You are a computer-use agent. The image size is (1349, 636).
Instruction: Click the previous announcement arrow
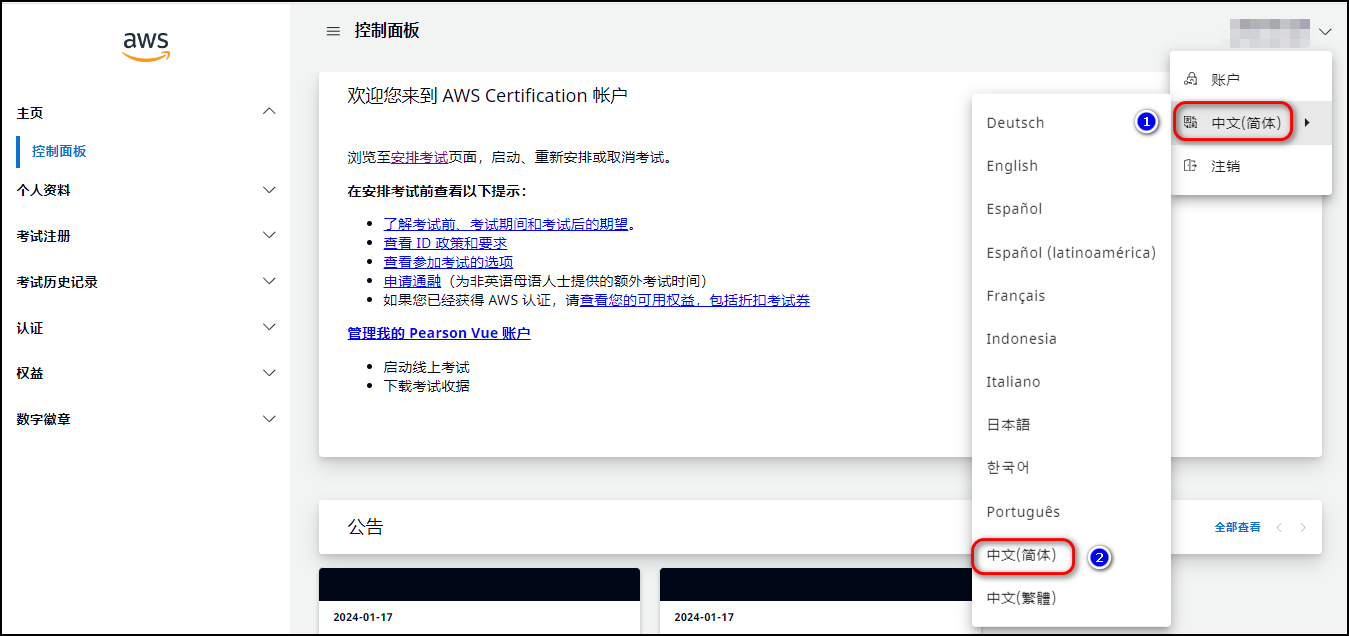coord(1279,527)
